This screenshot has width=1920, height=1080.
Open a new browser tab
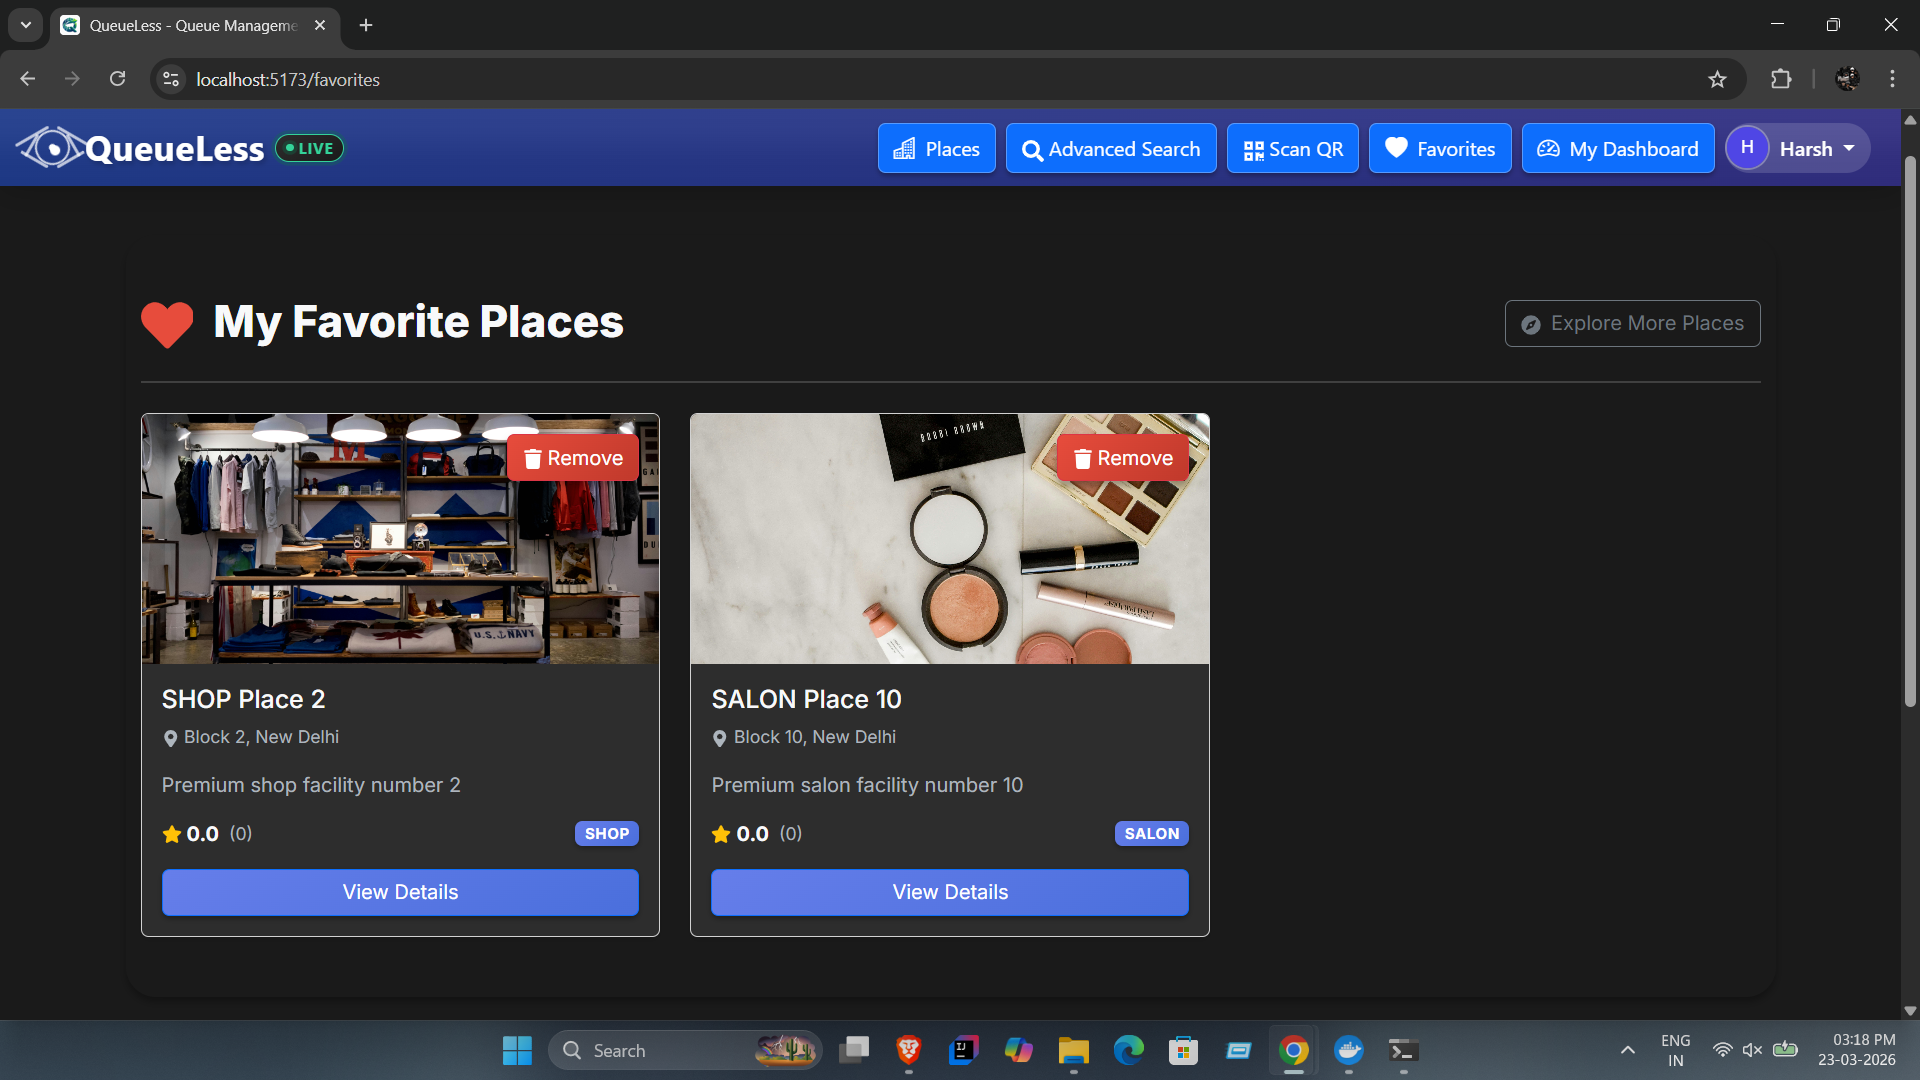point(366,25)
